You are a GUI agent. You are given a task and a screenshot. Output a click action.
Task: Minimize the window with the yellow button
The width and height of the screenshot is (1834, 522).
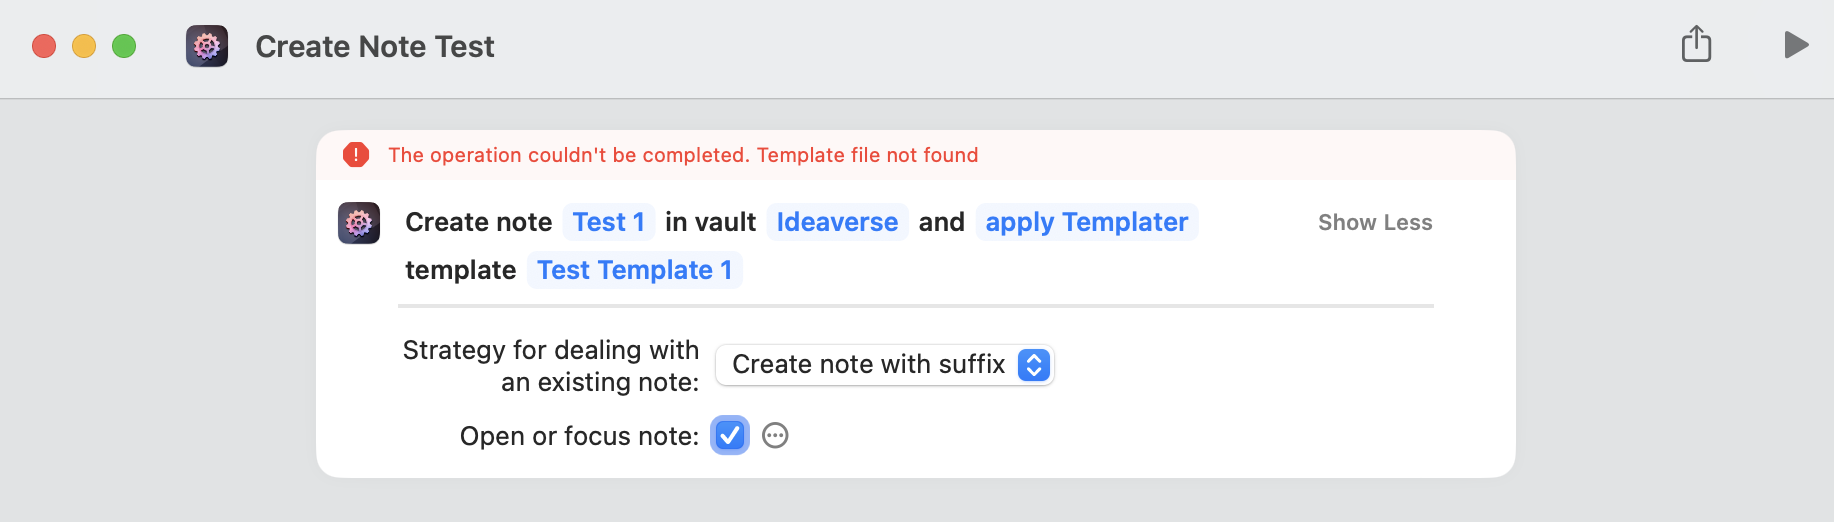pos(84,46)
